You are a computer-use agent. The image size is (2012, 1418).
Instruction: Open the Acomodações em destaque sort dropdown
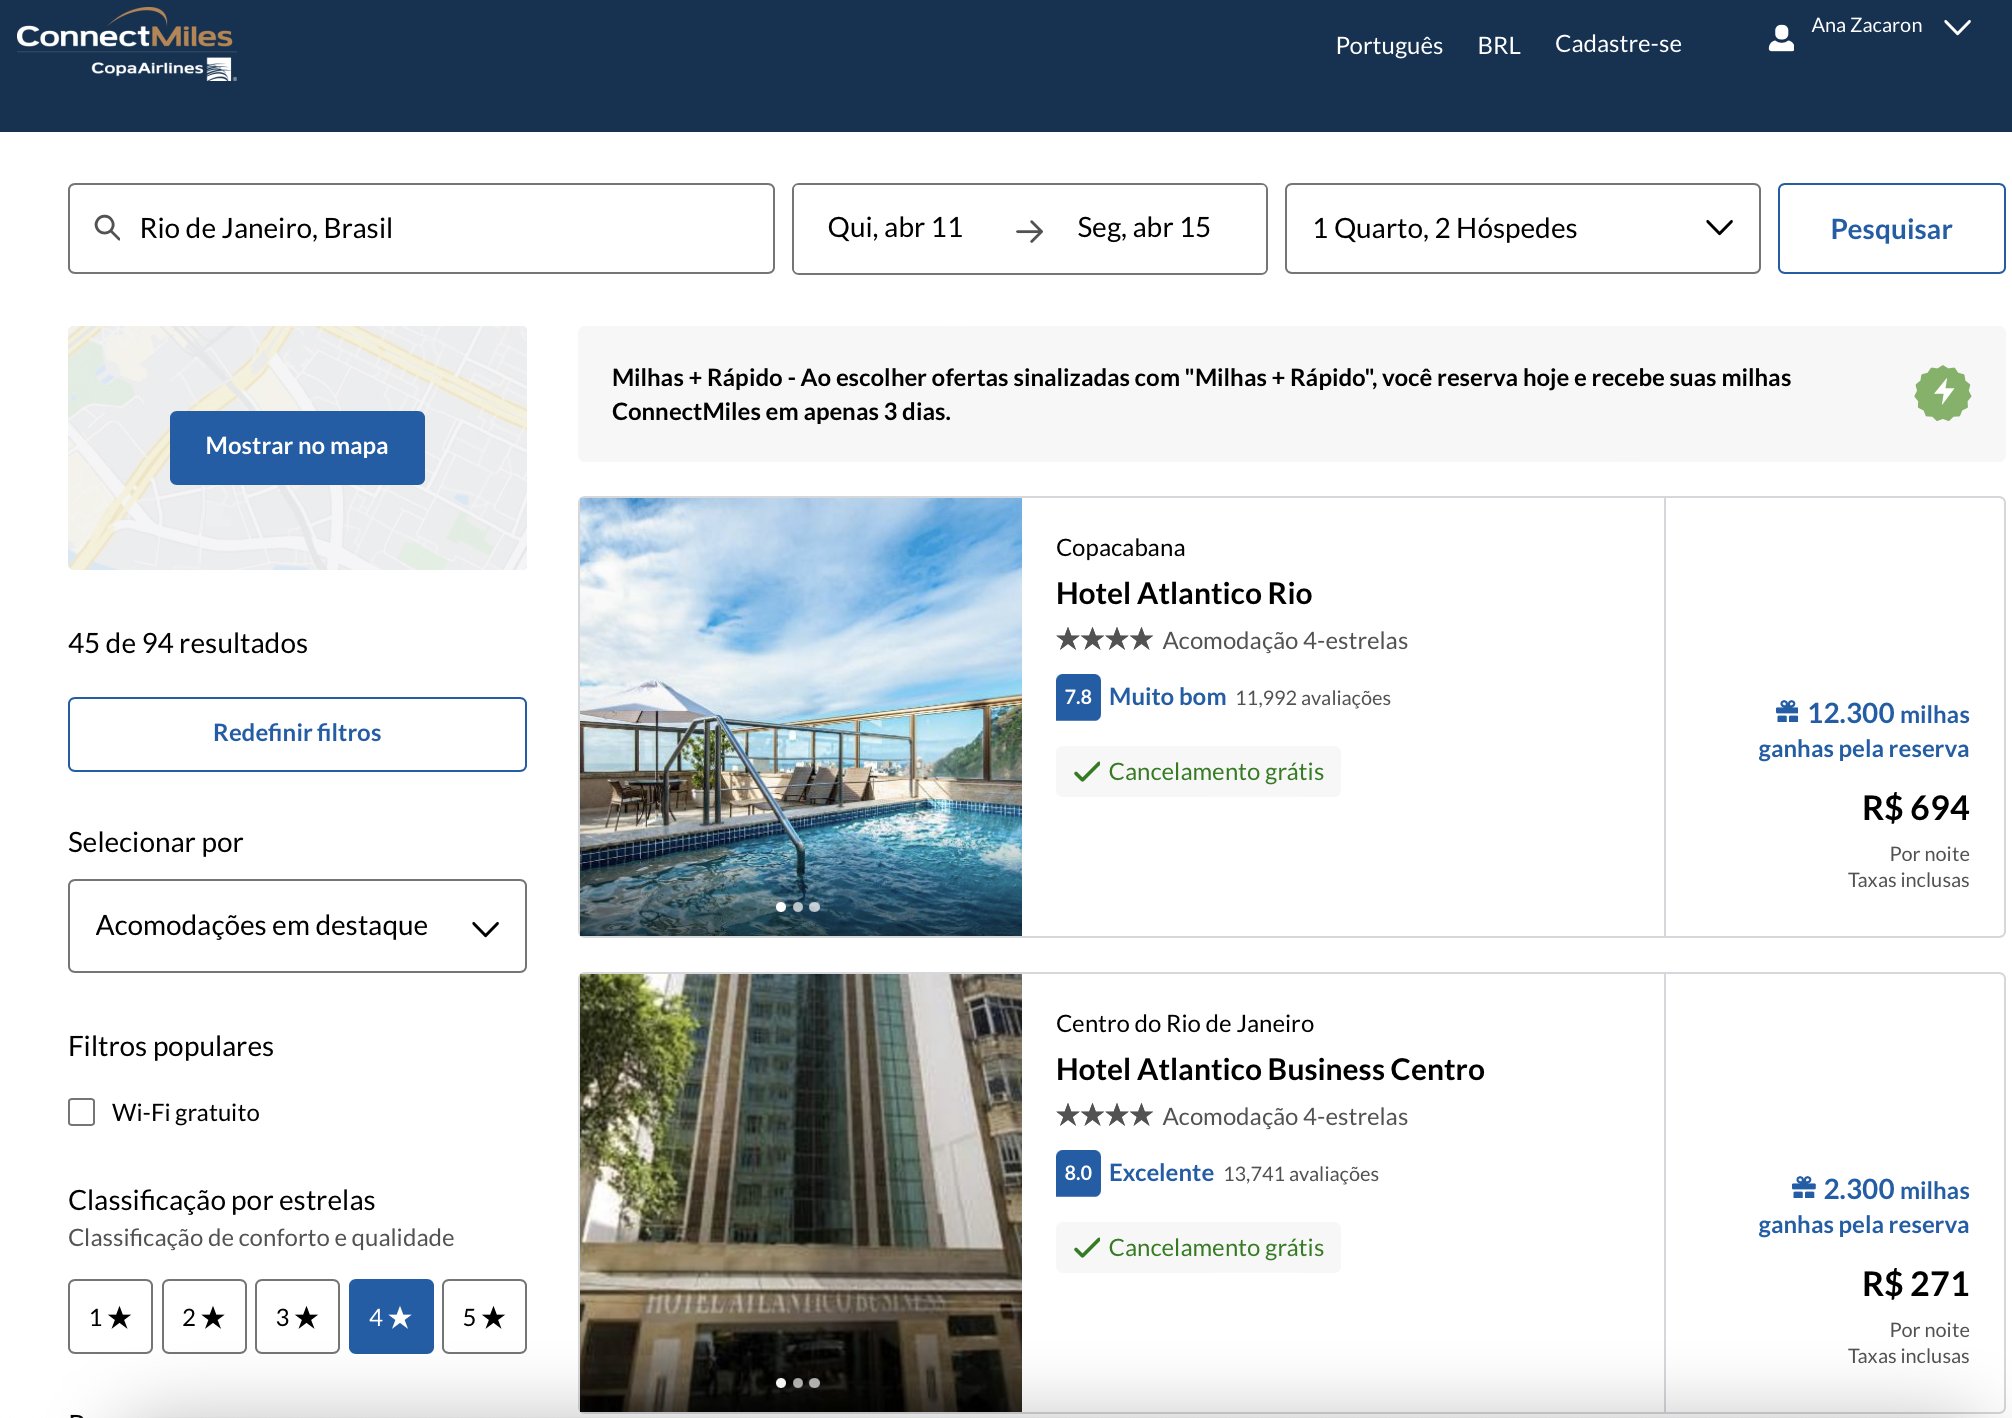(297, 926)
